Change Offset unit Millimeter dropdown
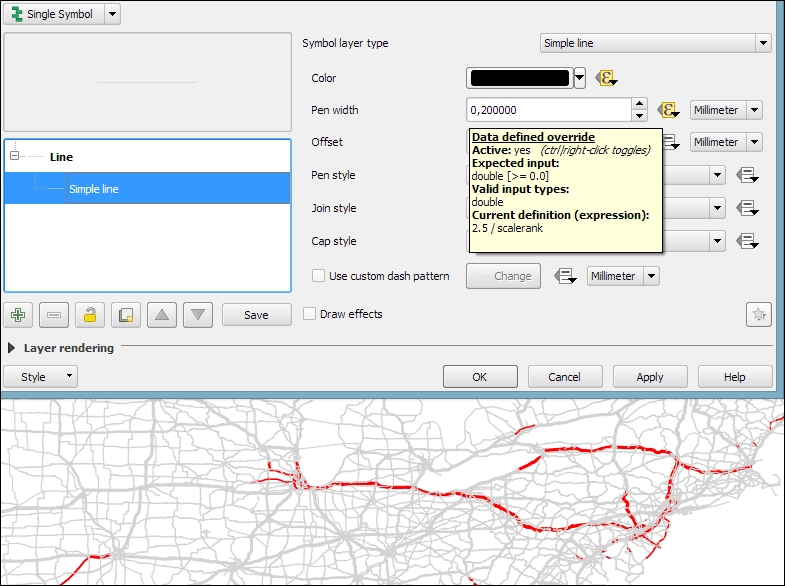785x586 pixels. click(726, 142)
